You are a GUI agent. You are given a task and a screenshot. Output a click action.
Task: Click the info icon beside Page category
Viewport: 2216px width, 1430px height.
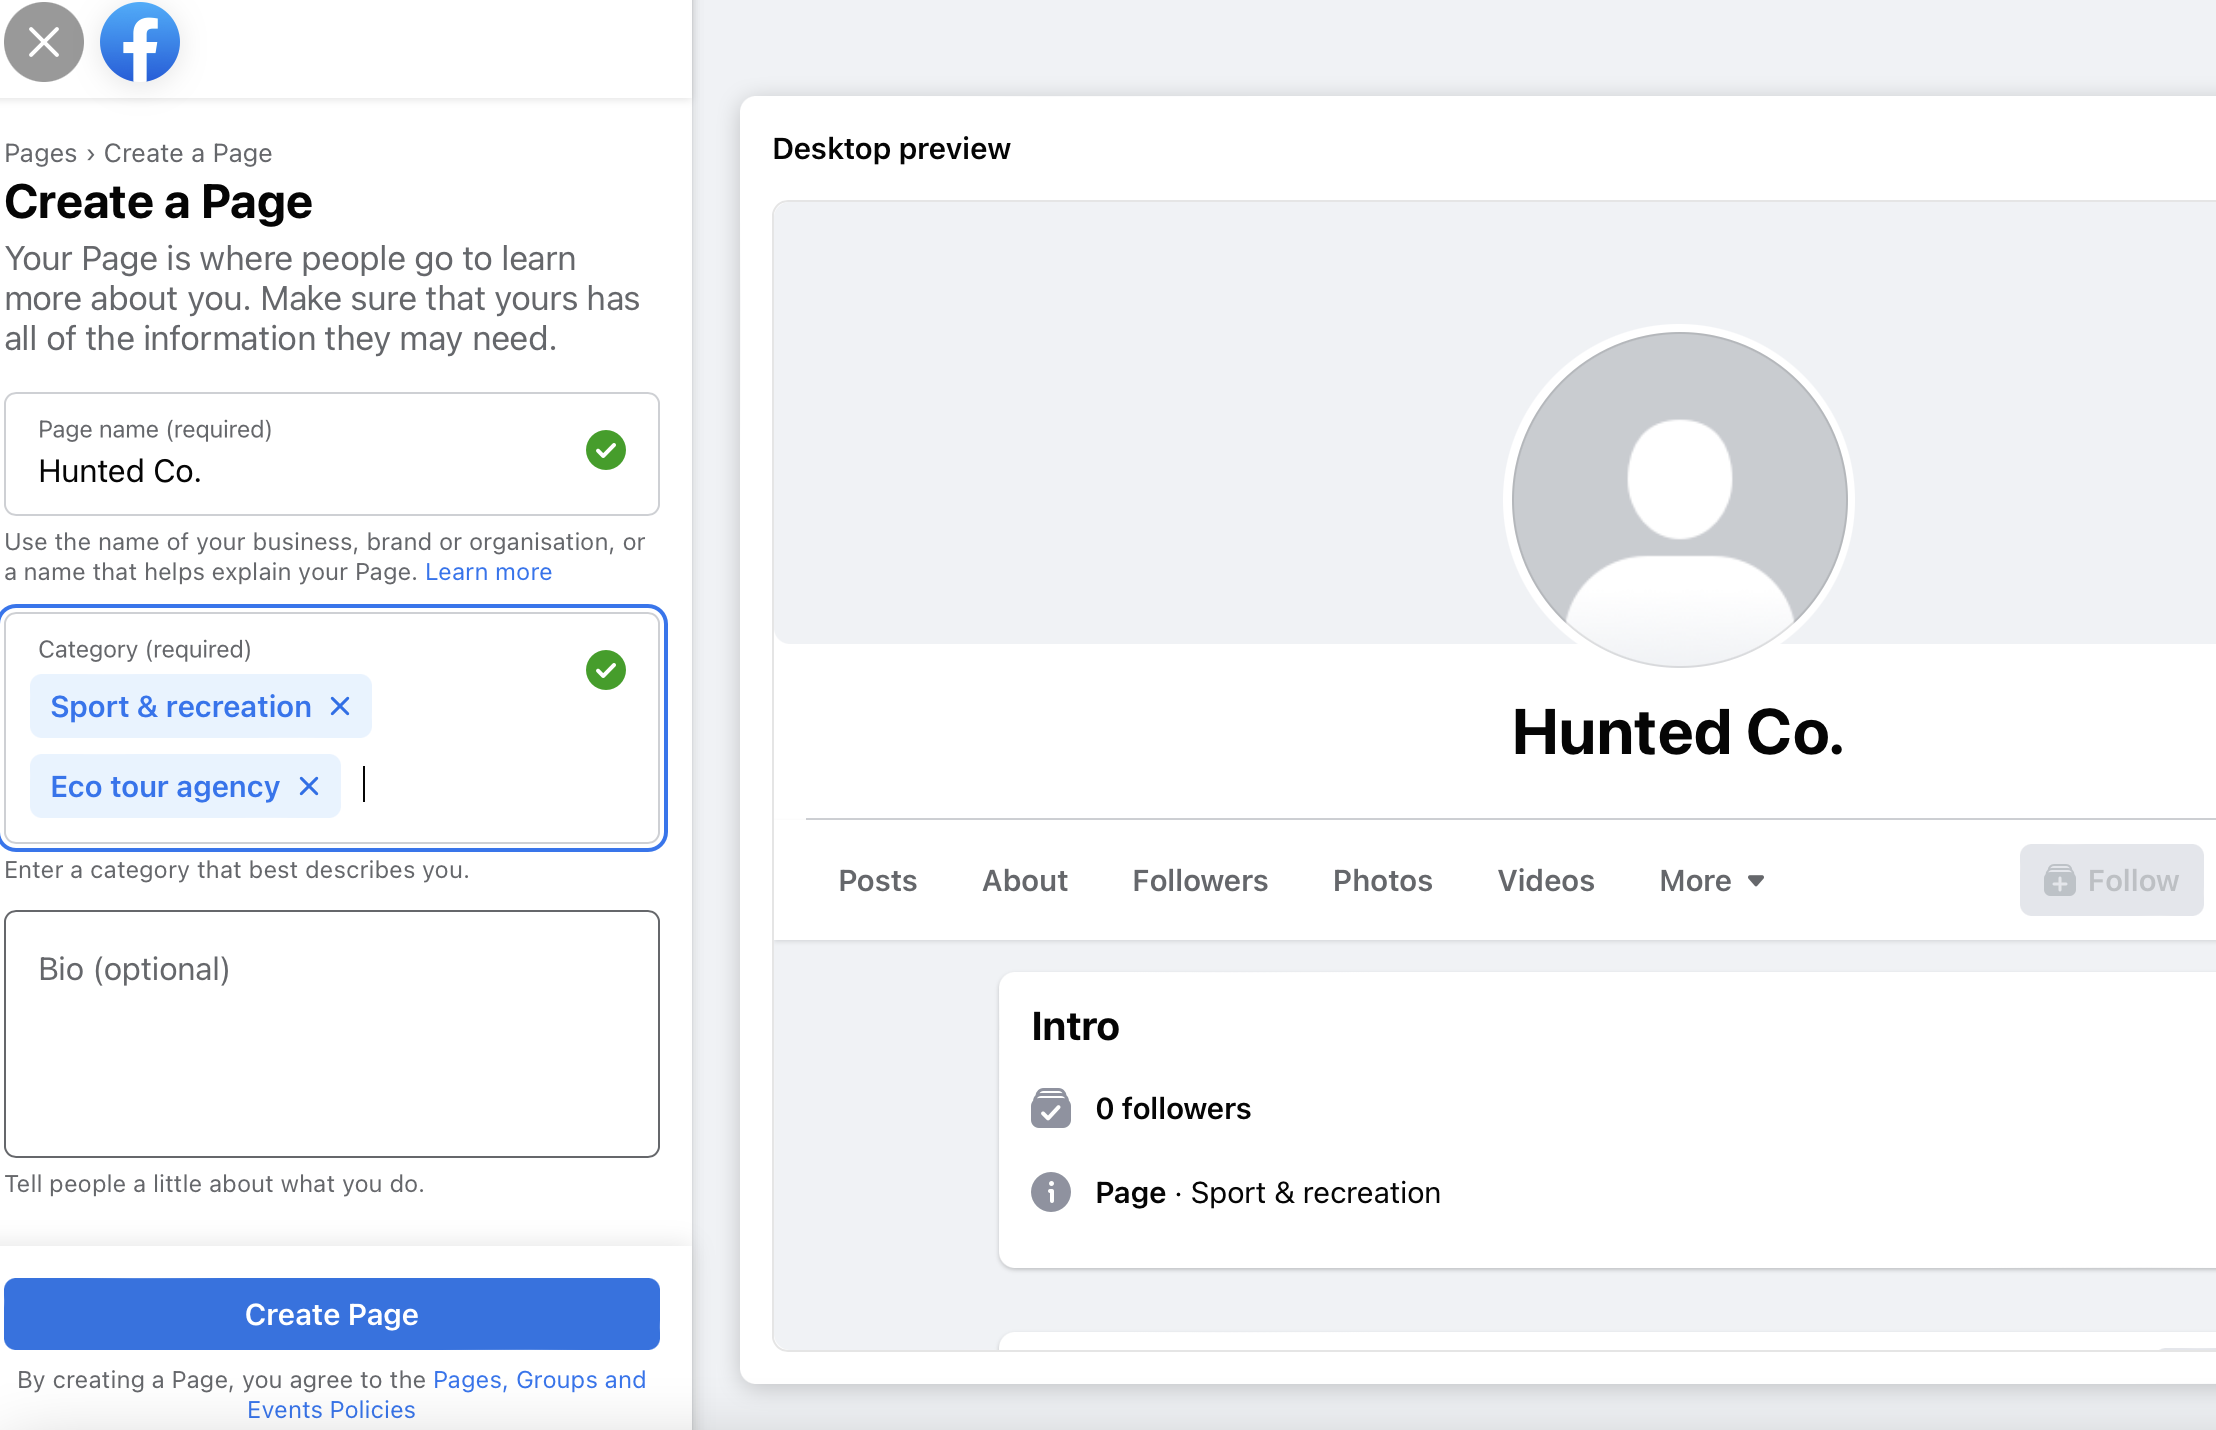(x=1050, y=1192)
